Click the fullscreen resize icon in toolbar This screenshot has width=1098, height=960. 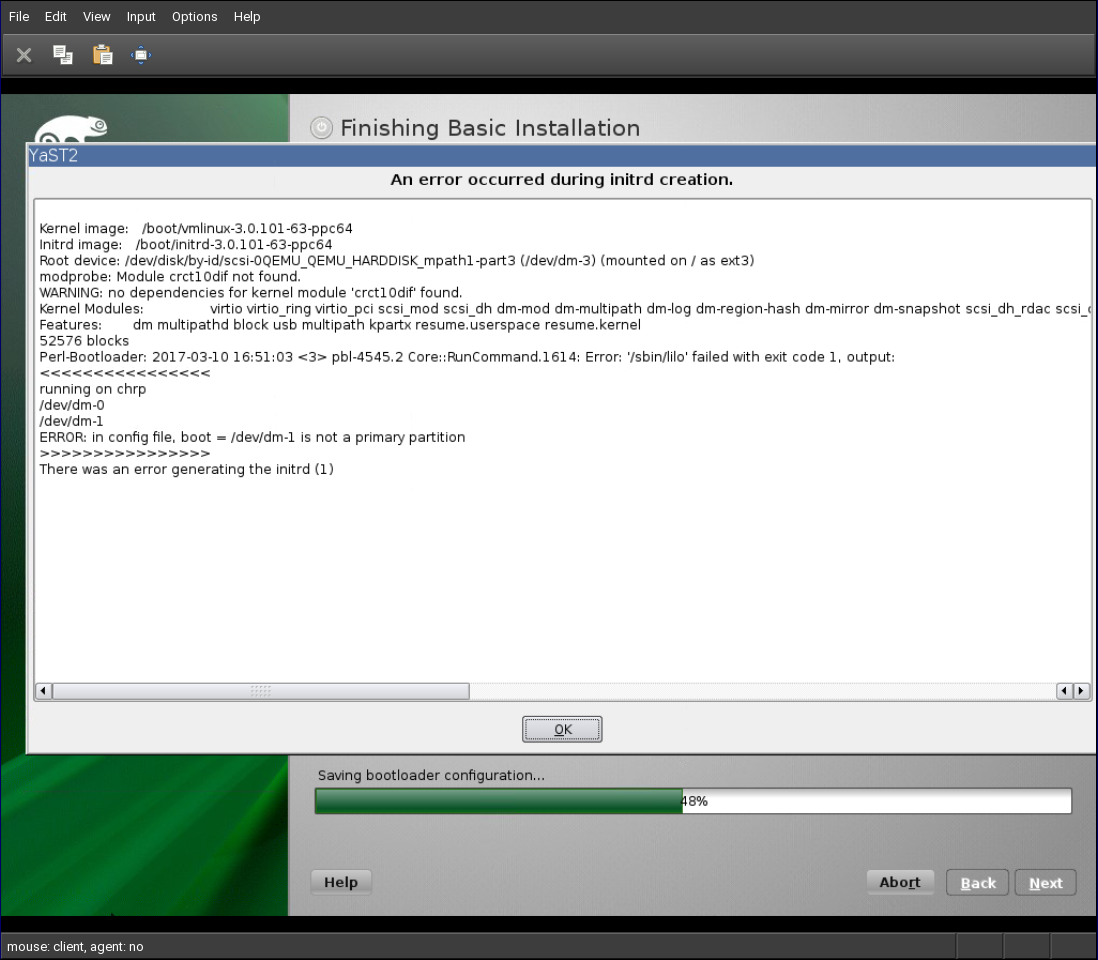point(141,55)
